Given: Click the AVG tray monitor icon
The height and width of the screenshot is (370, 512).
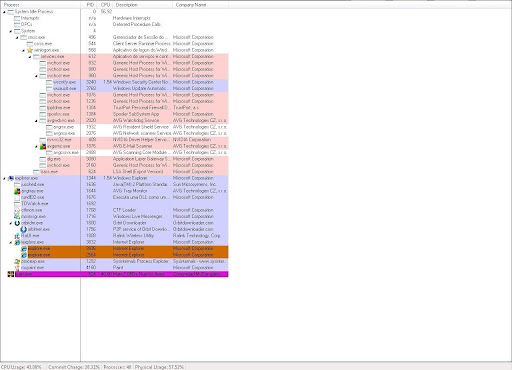Looking at the screenshot, I should tap(17, 191).
